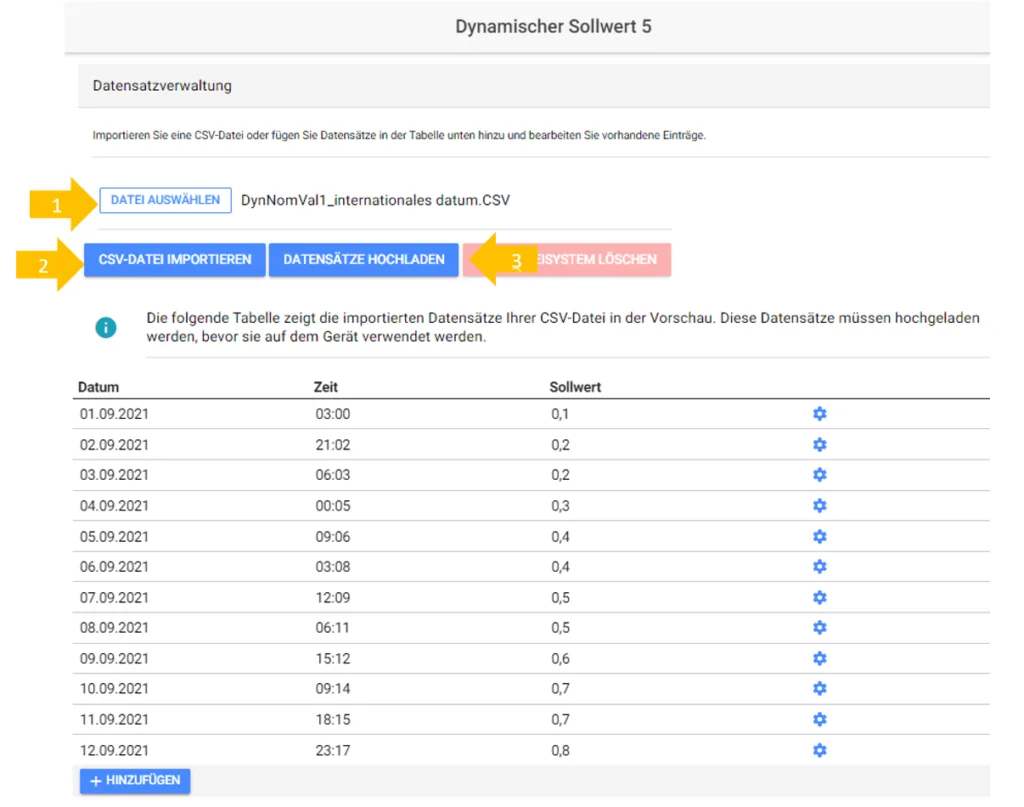Click the time value 06:11
1024x807 pixels.
(333, 627)
